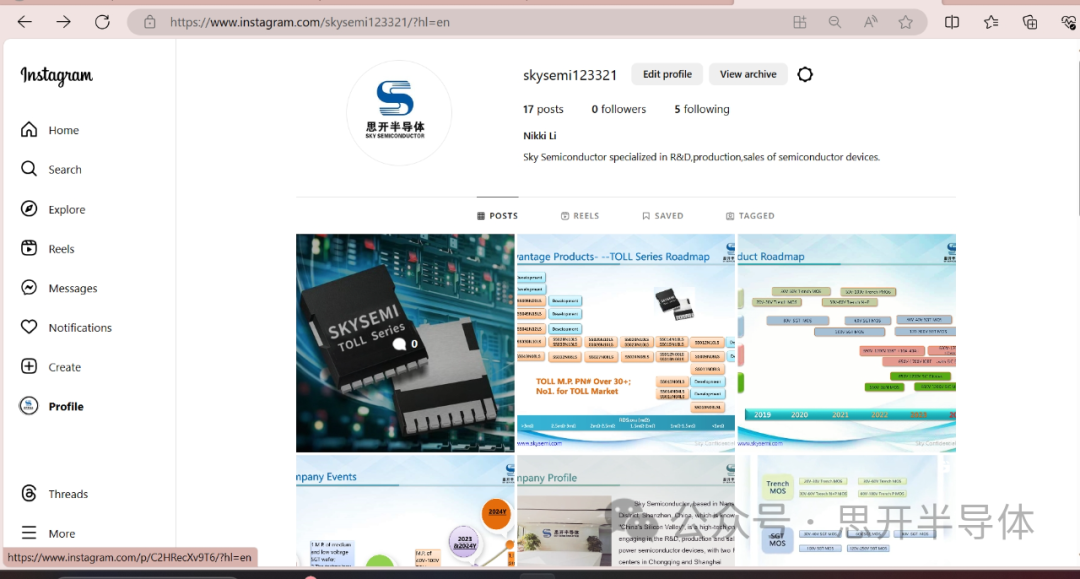
Task: Switch to the REELS tab
Action: (580, 215)
